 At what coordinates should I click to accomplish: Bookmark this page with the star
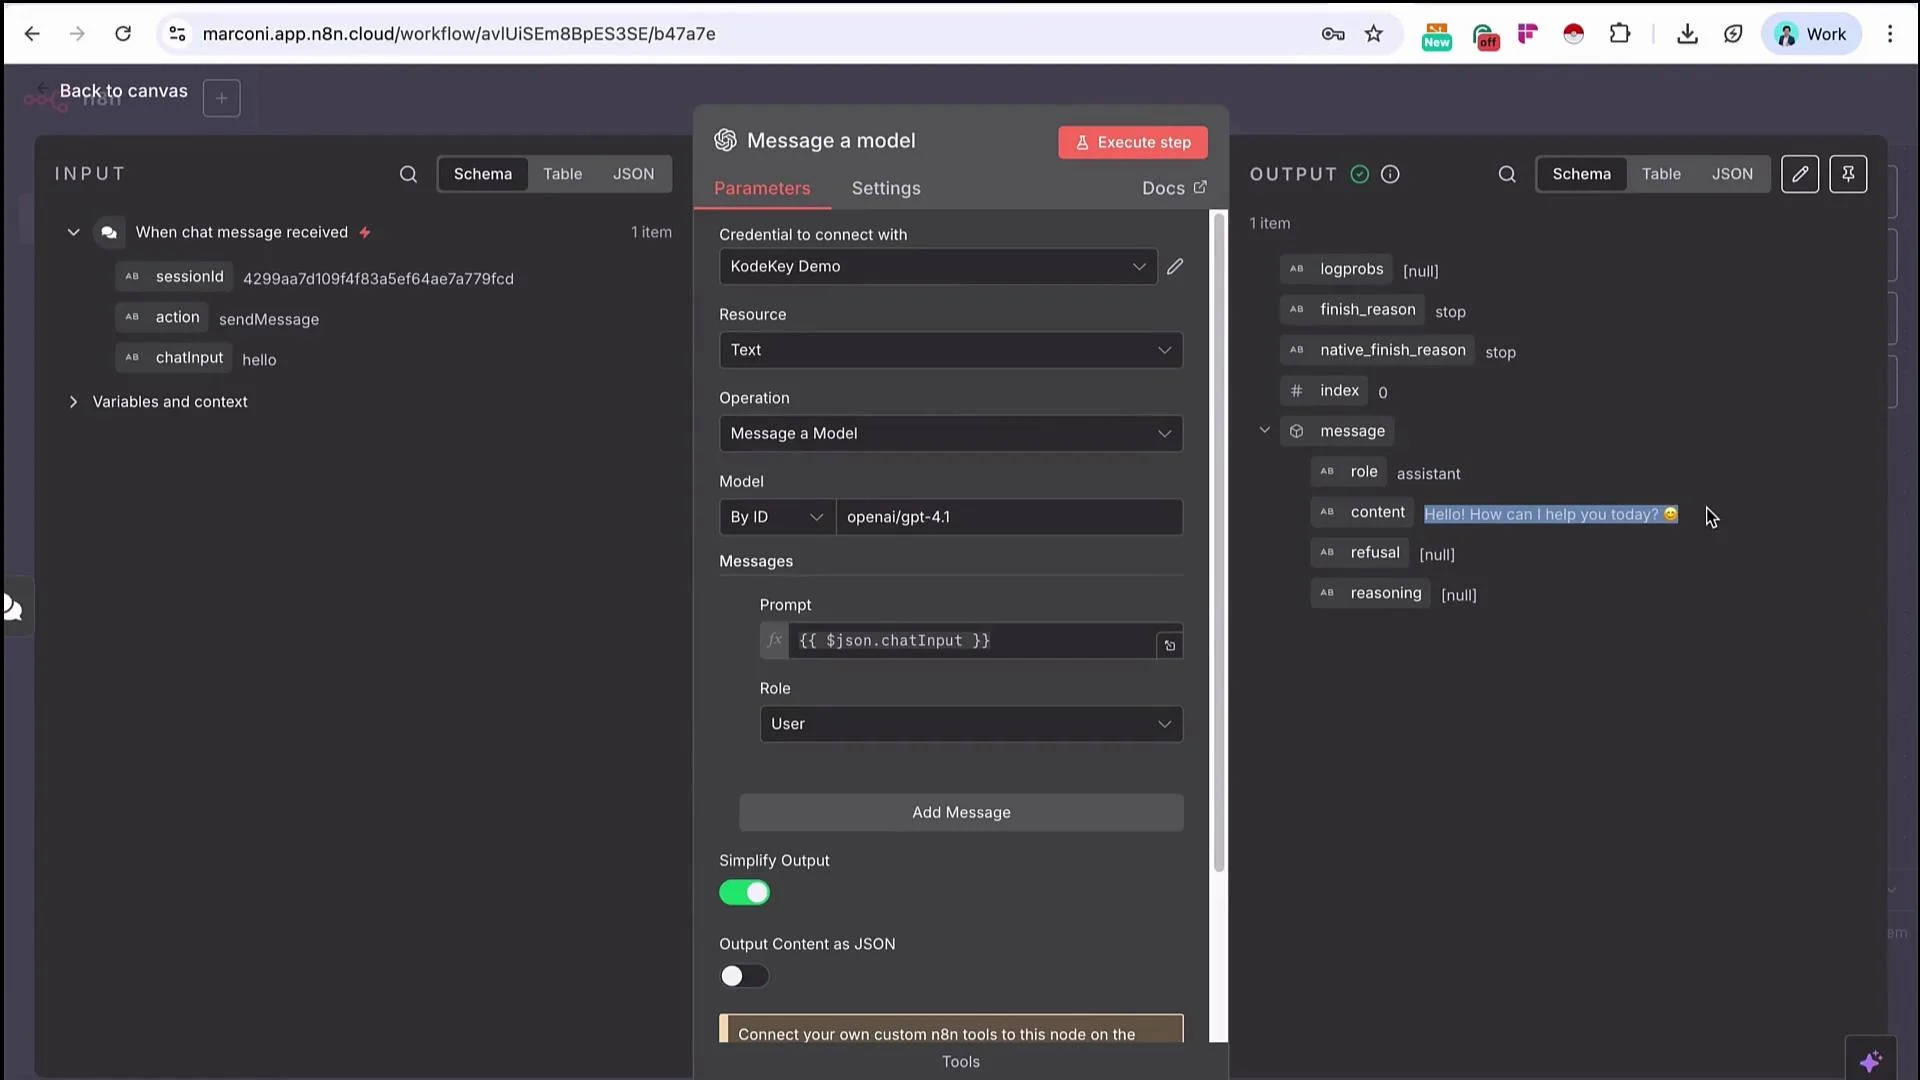(x=1374, y=34)
